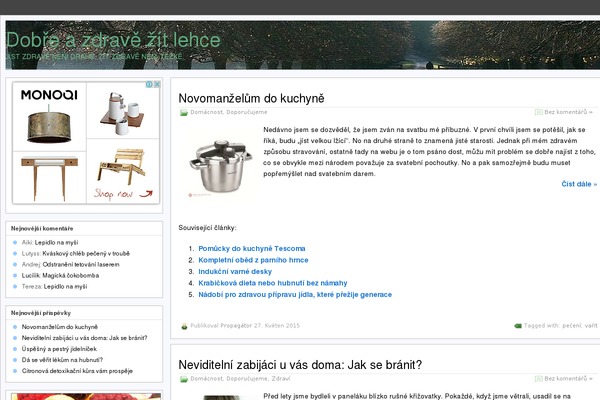Open Domácnost category in Neviditelní zabijáci post
The width and height of the screenshot is (600, 400).
pos(206,379)
